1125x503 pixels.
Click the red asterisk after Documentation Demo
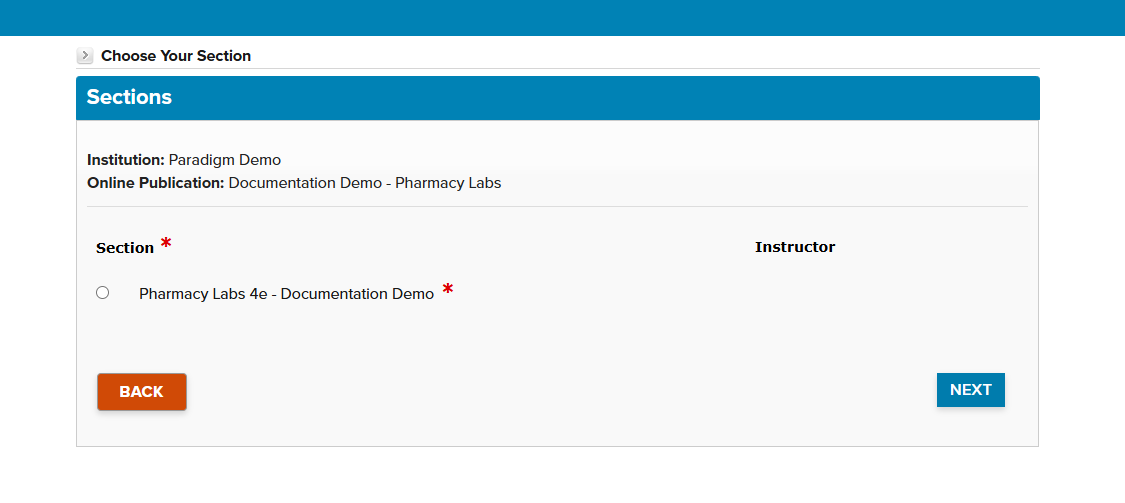(448, 291)
